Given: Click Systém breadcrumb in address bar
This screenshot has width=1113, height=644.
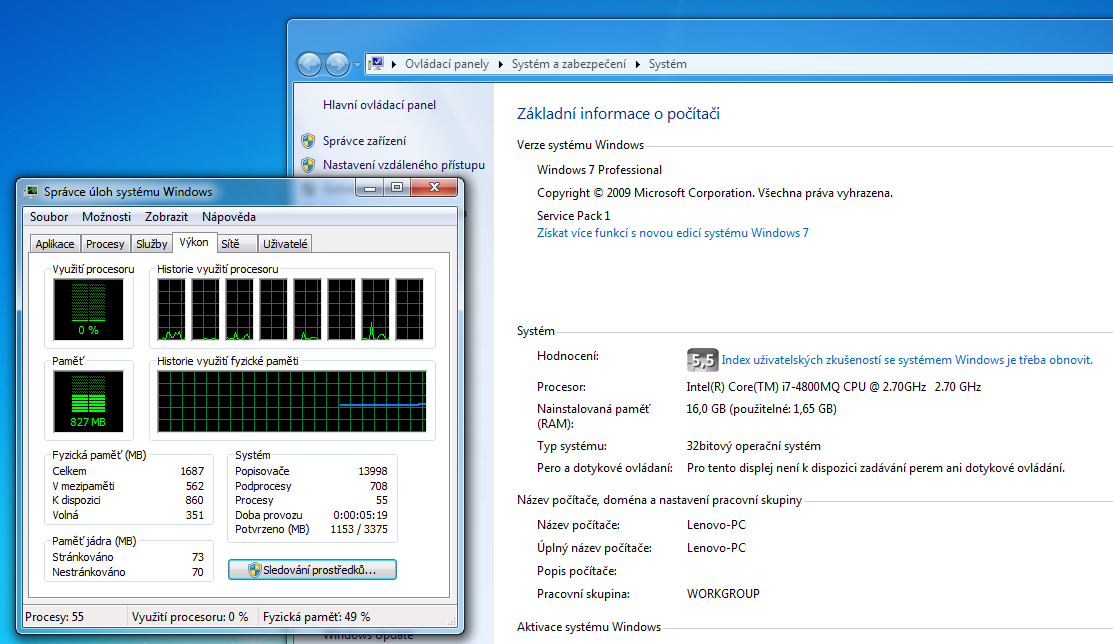Looking at the screenshot, I should 667,64.
